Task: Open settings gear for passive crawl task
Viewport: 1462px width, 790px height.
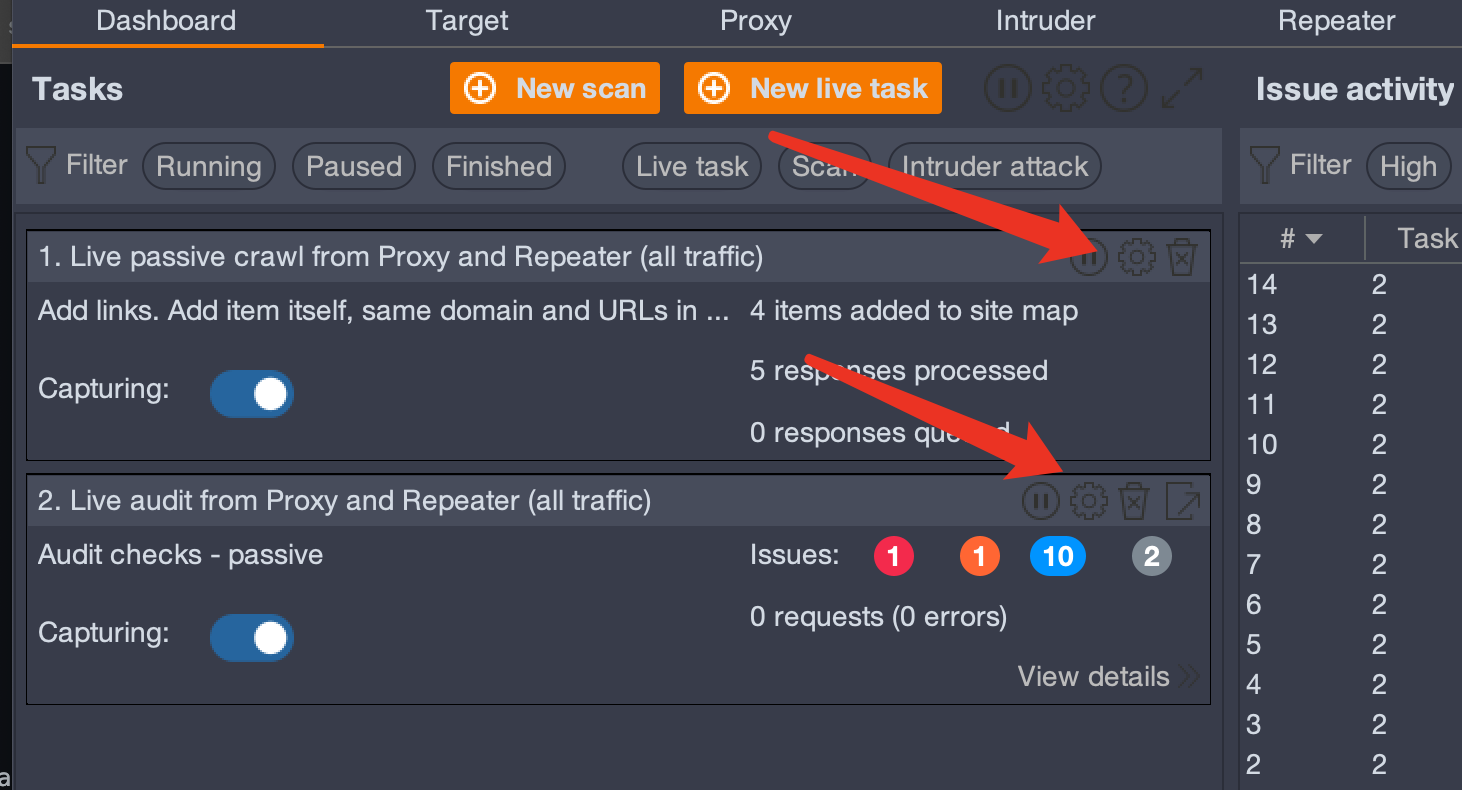Action: click(1137, 258)
